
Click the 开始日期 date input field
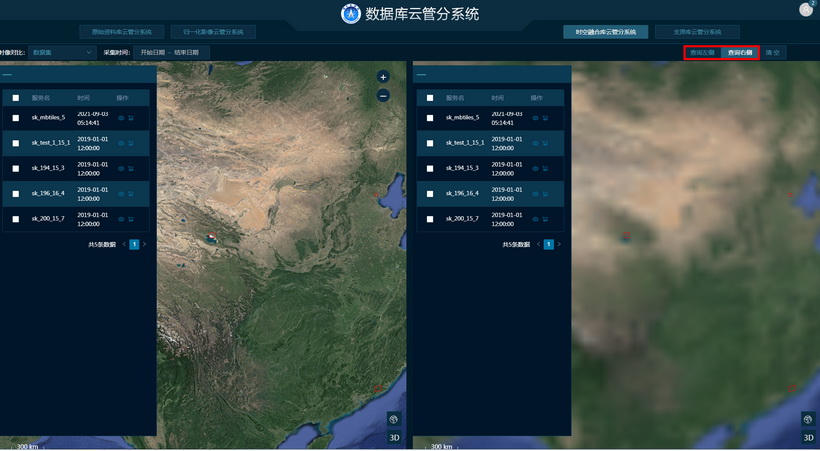click(x=154, y=52)
